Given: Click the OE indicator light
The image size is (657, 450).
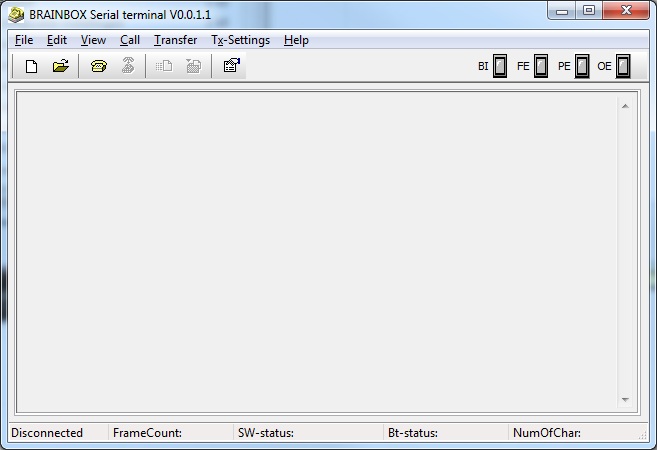Looking at the screenshot, I should click(623, 66).
